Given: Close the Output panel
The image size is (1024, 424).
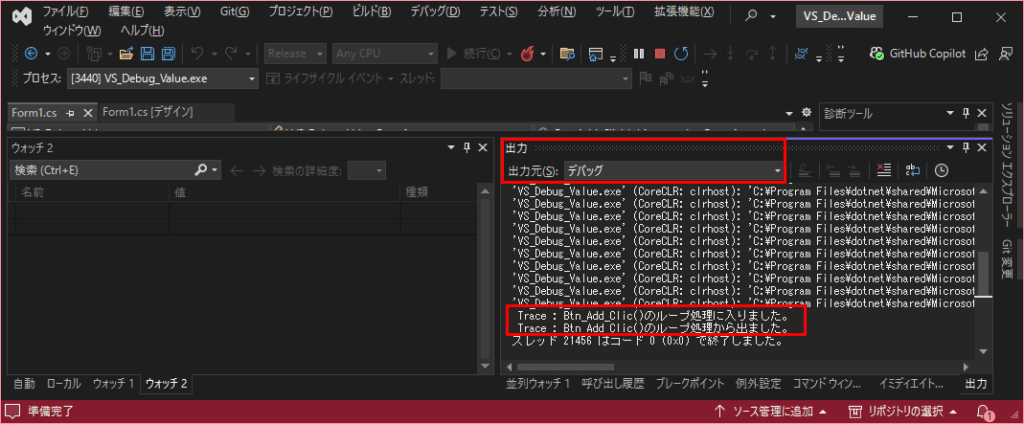Looking at the screenshot, I should [x=981, y=148].
